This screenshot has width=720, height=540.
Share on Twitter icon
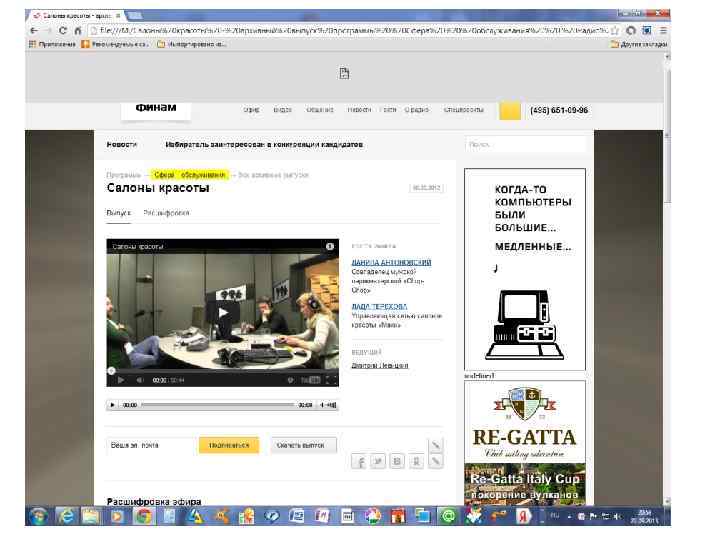378,461
